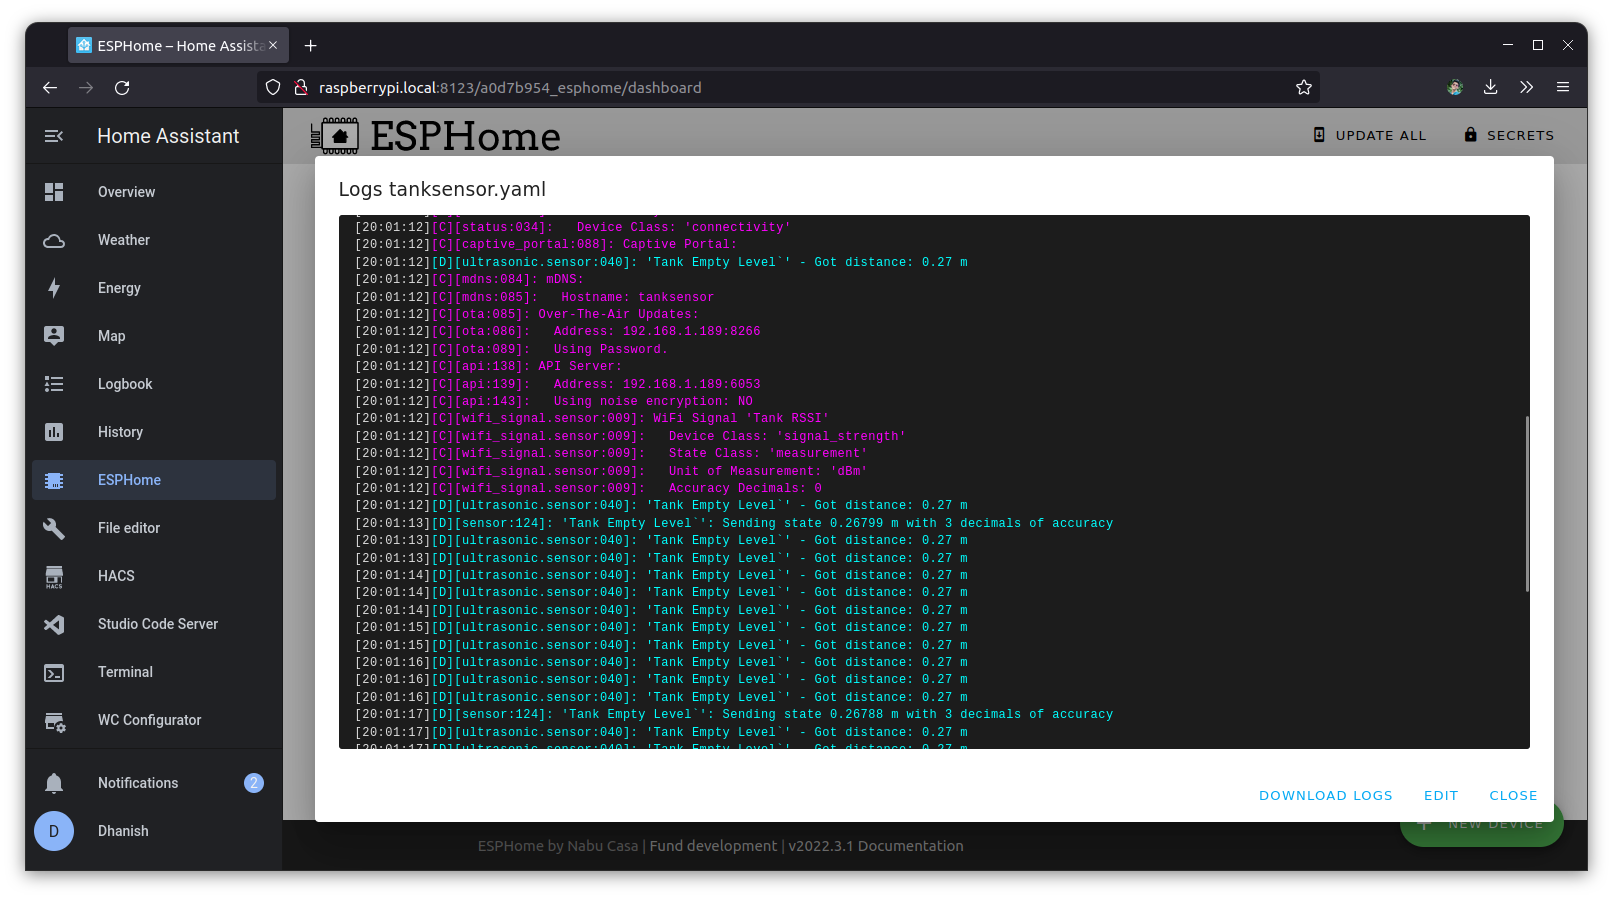Select the API Address 192.168.1.189:6053 line
Viewport: 1613px width, 899px height.
click(x=558, y=384)
